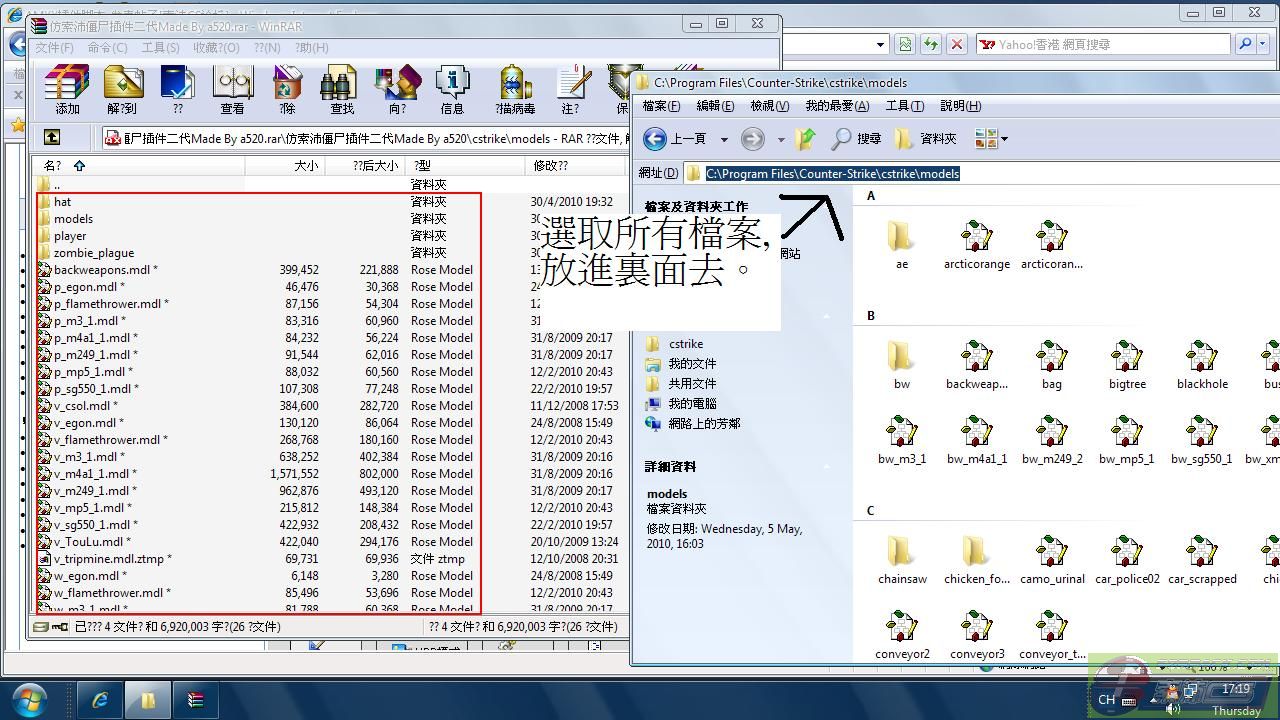Click the WinRAR Extract To (解?到) icon
1280x720 pixels.
coord(122,90)
